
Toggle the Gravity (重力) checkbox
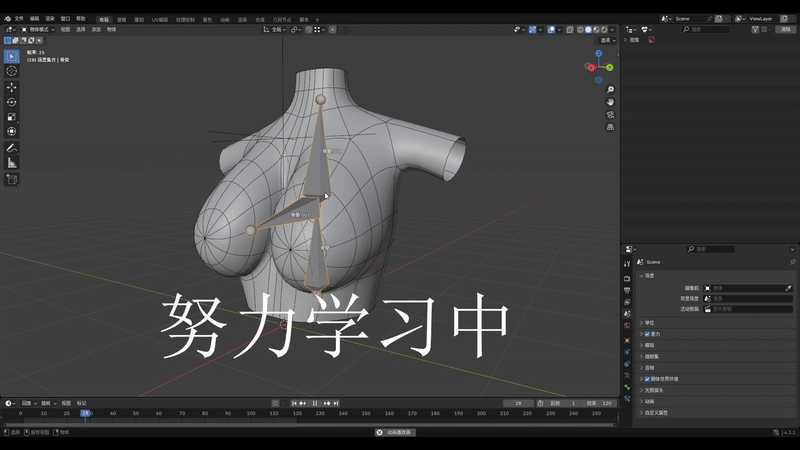(x=648, y=334)
